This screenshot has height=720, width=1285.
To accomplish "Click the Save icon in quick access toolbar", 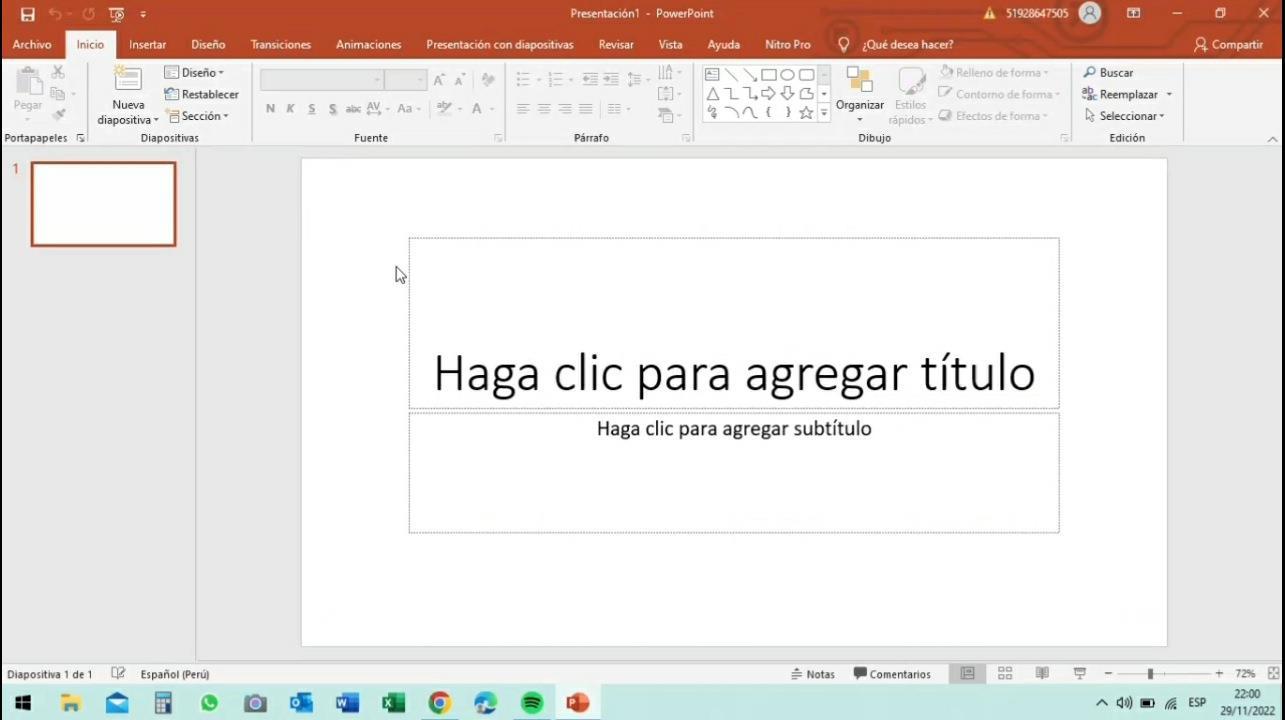I will [x=27, y=14].
